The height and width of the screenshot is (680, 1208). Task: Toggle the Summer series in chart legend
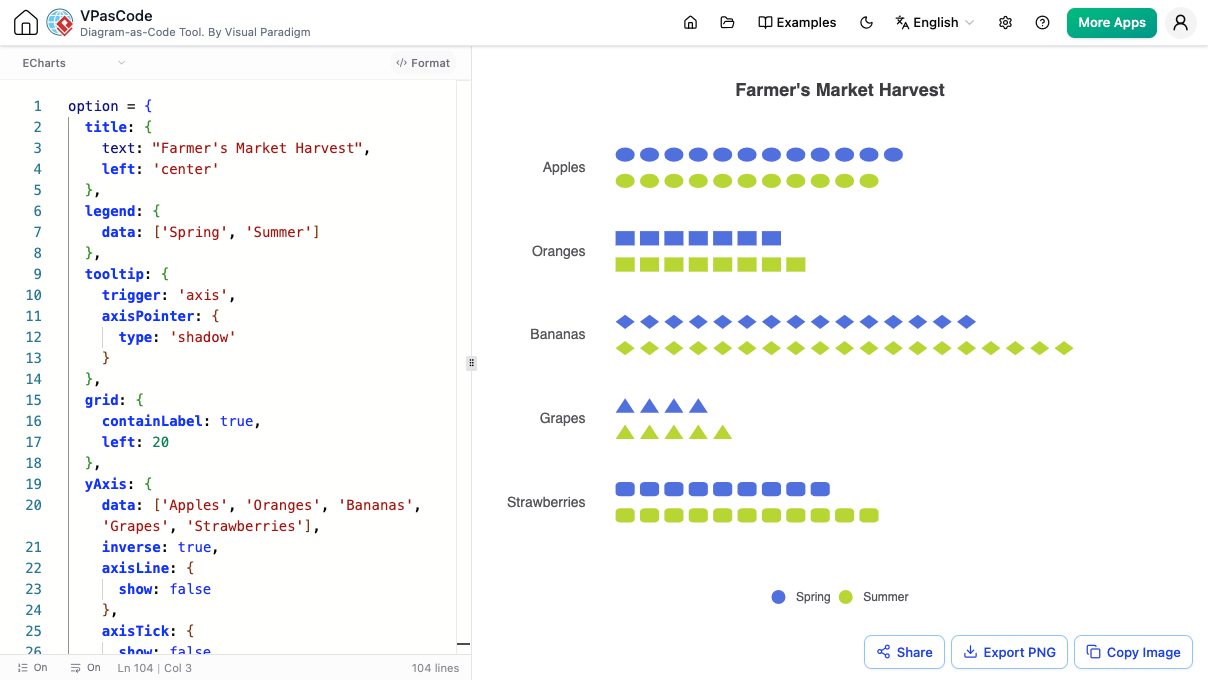[874, 597]
